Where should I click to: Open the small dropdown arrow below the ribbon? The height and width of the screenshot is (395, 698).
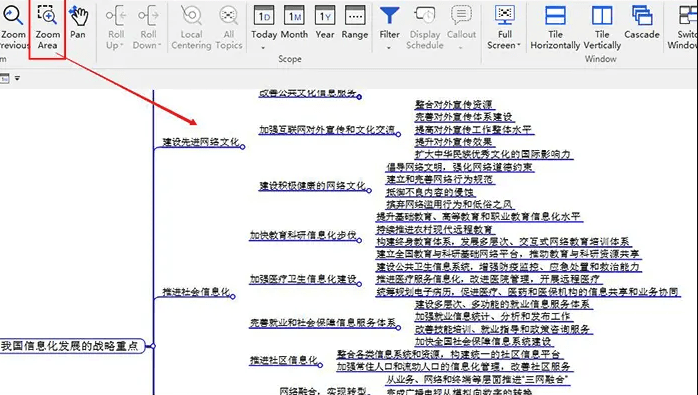pyautogui.click(x=17, y=78)
